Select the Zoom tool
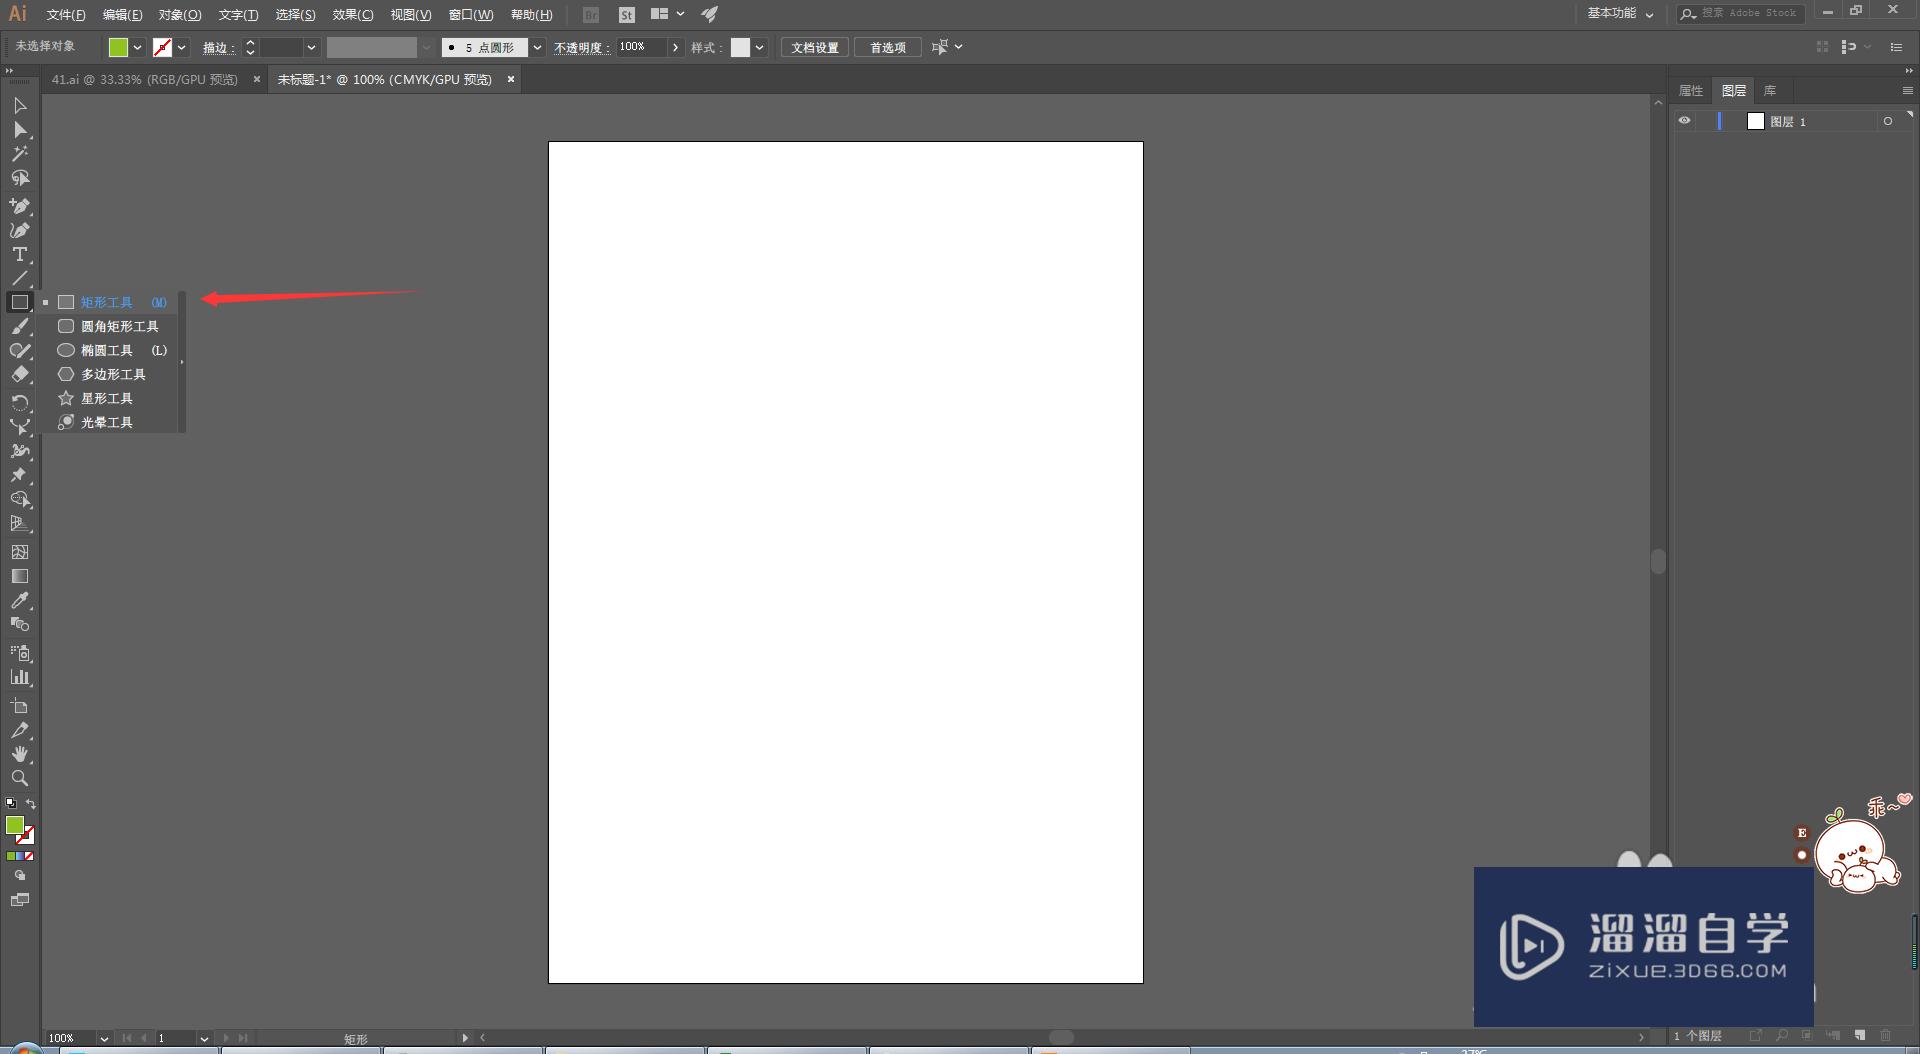Screen dimensions: 1920x1054 pyautogui.click(x=20, y=779)
